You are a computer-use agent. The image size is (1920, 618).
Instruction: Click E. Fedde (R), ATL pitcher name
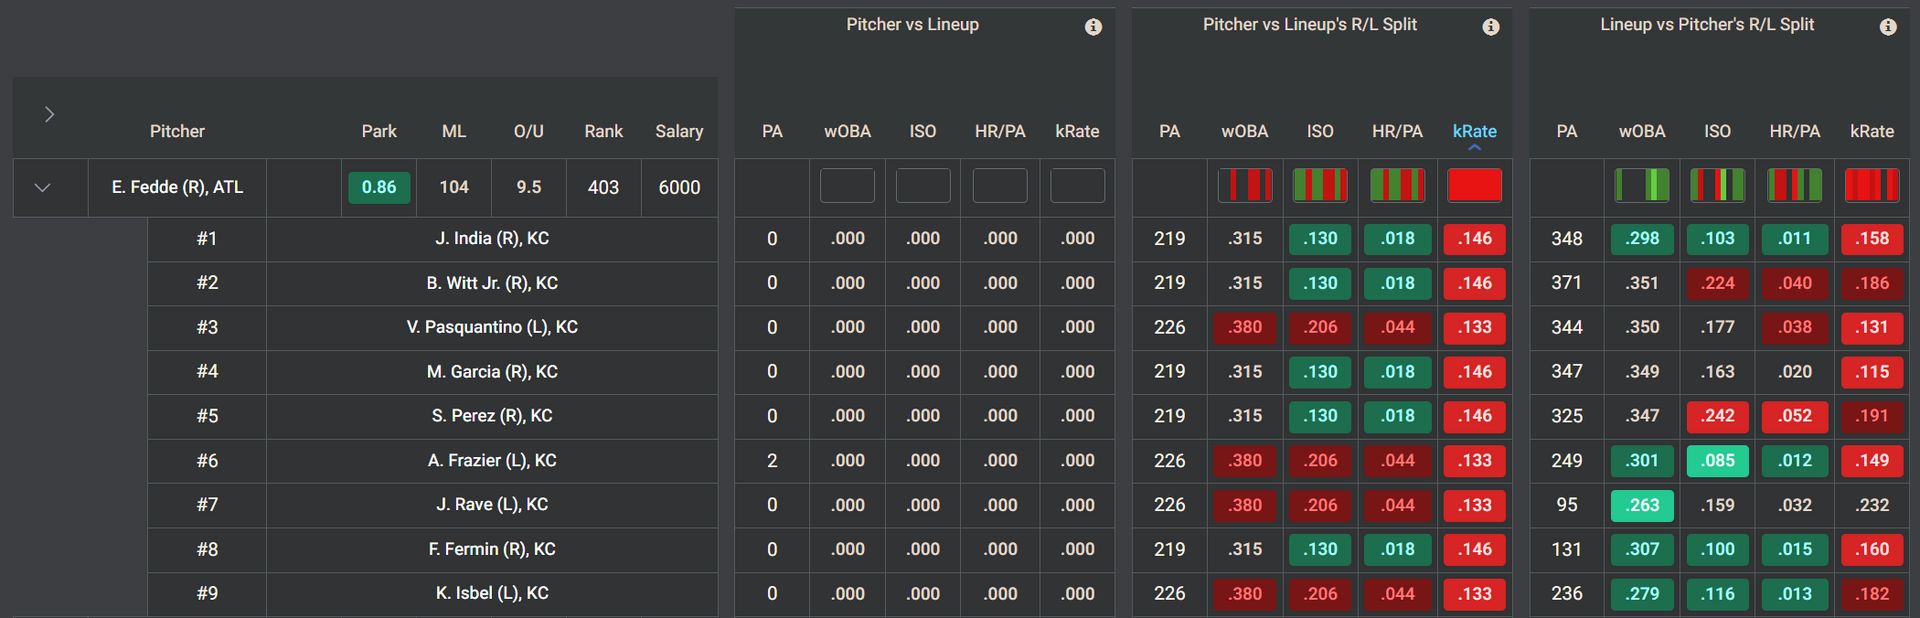pyautogui.click(x=177, y=187)
